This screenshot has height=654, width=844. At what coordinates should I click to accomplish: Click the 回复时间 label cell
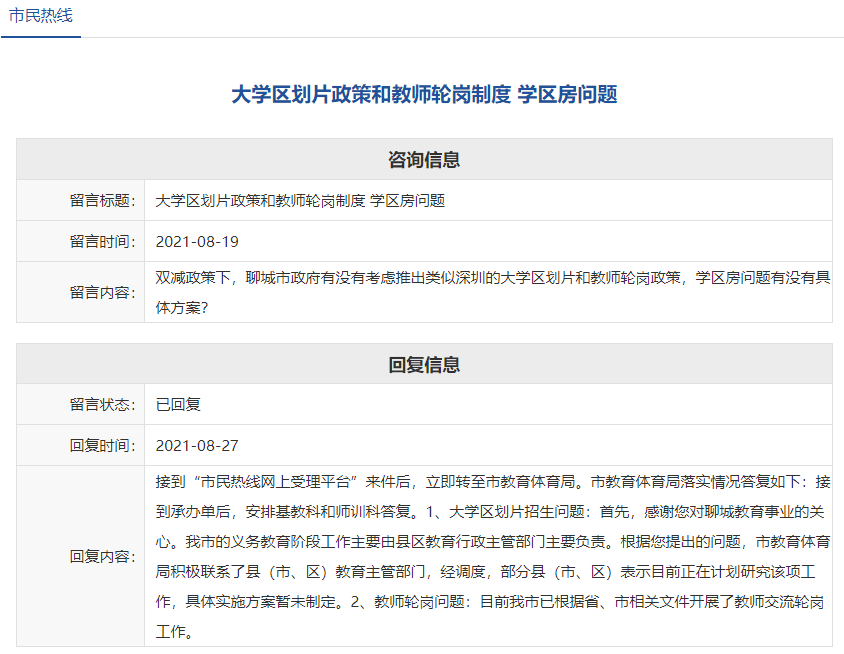point(81,445)
